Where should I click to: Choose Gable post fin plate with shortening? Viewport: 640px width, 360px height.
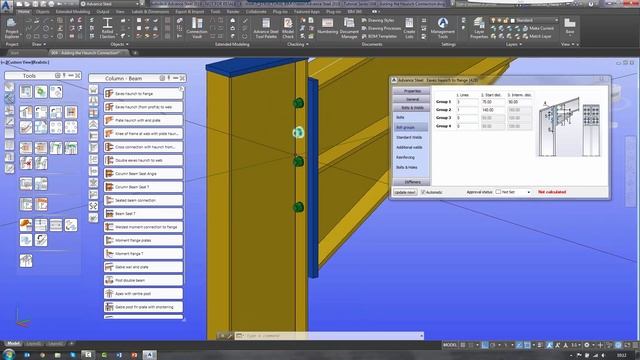(x=143, y=307)
